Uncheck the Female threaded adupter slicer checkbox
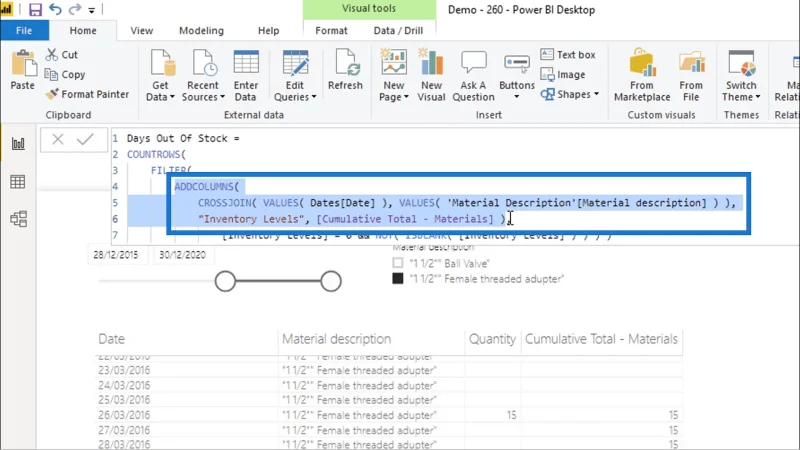800x450 pixels. coord(398,279)
